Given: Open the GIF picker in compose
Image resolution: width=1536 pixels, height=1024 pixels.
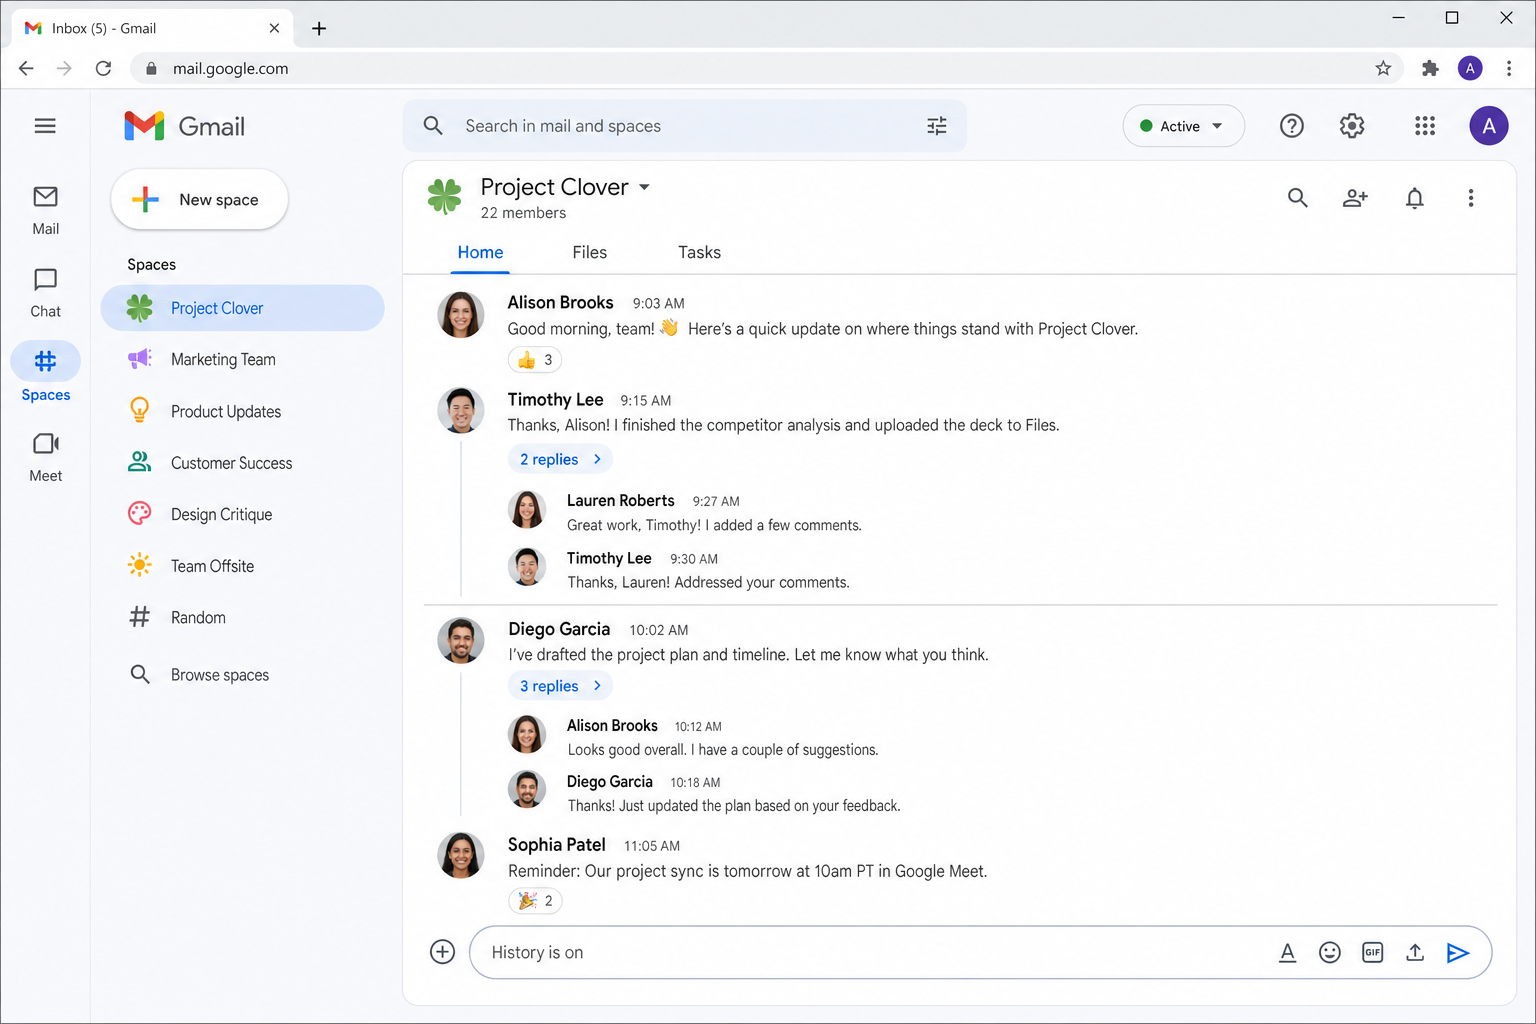Looking at the screenshot, I should pos(1372,953).
